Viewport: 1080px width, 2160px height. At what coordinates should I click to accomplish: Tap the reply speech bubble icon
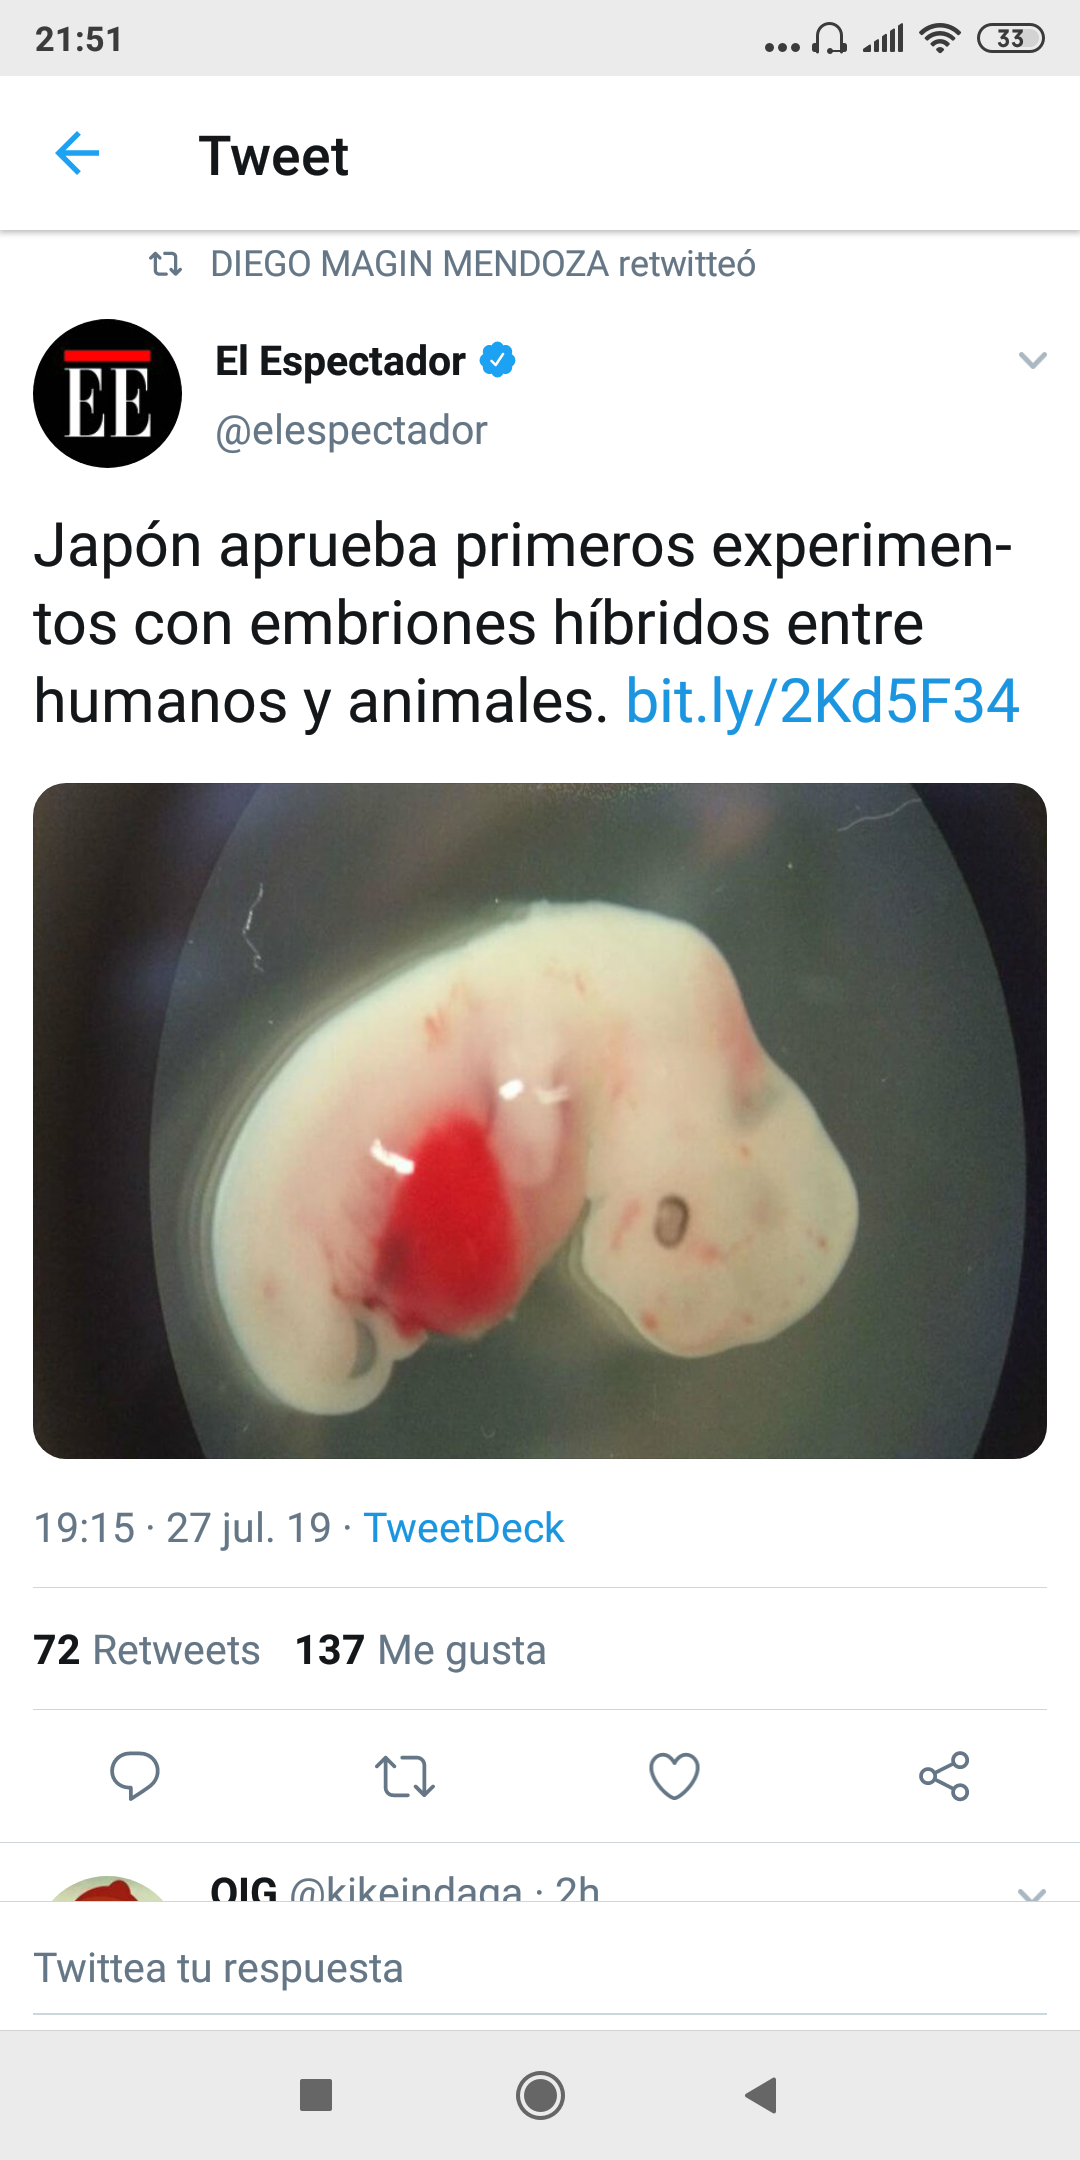point(135,1776)
